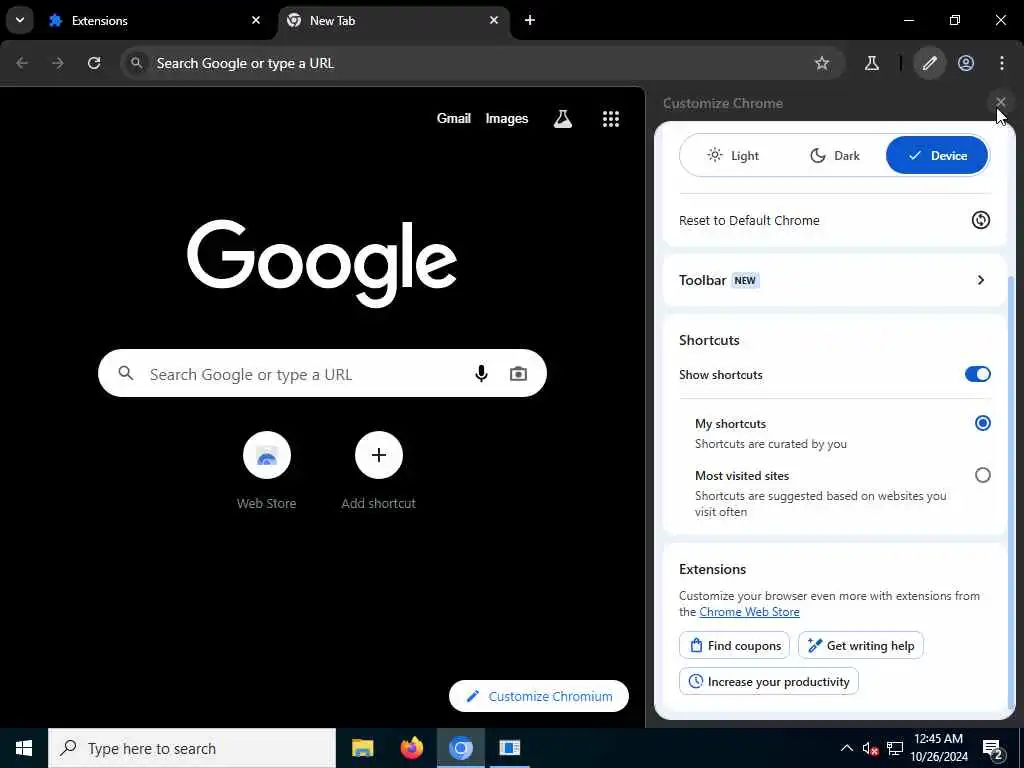
Task: Close the New Tab tab
Action: click(x=494, y=20)
